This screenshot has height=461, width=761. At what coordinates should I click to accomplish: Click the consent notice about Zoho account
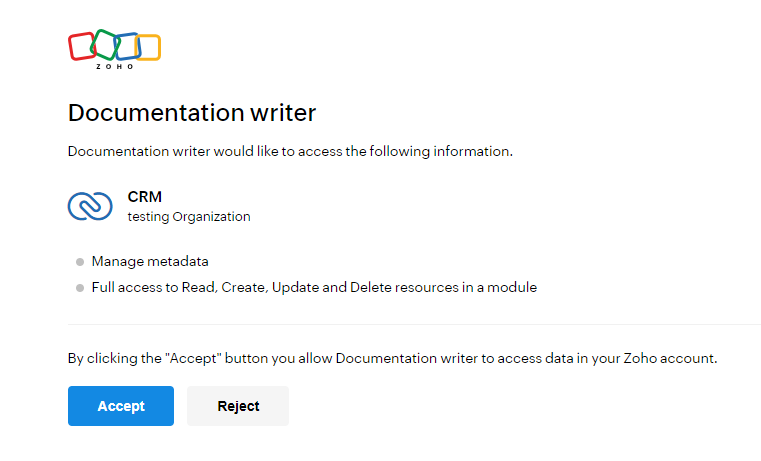point(392,359)
